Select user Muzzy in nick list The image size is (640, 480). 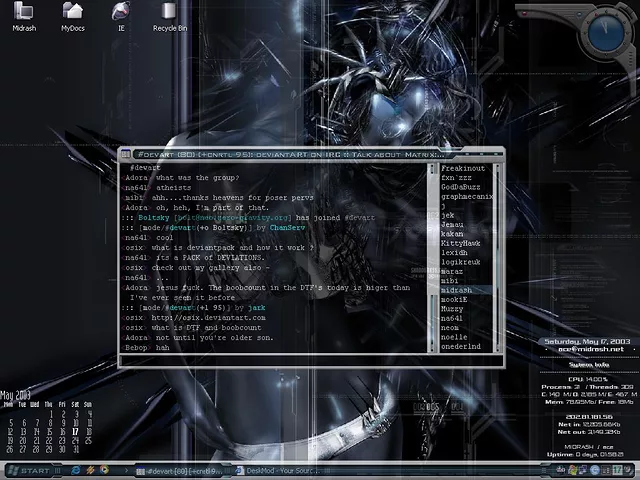452,309
